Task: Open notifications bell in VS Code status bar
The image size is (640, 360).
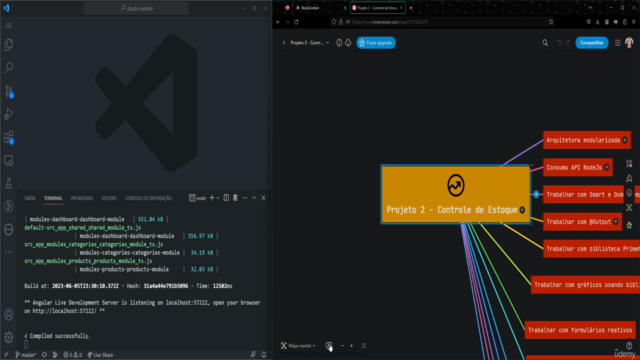Action: point(264,355)
